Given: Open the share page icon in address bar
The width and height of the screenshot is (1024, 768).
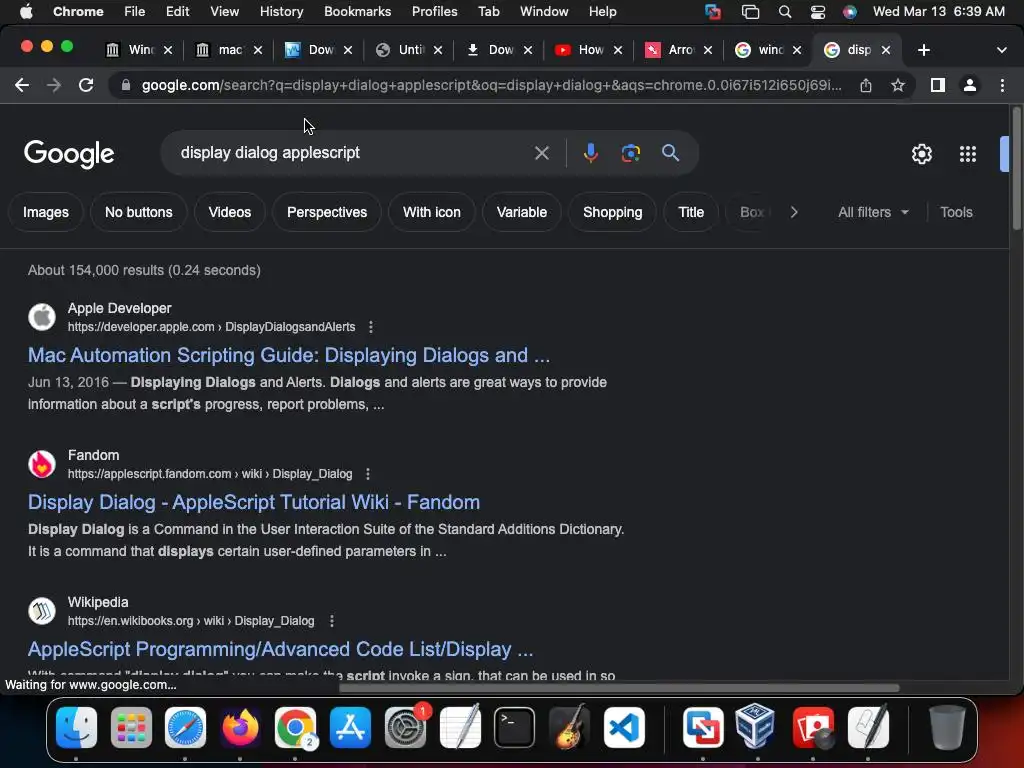Looking at the screenshot, I should 866,86.
